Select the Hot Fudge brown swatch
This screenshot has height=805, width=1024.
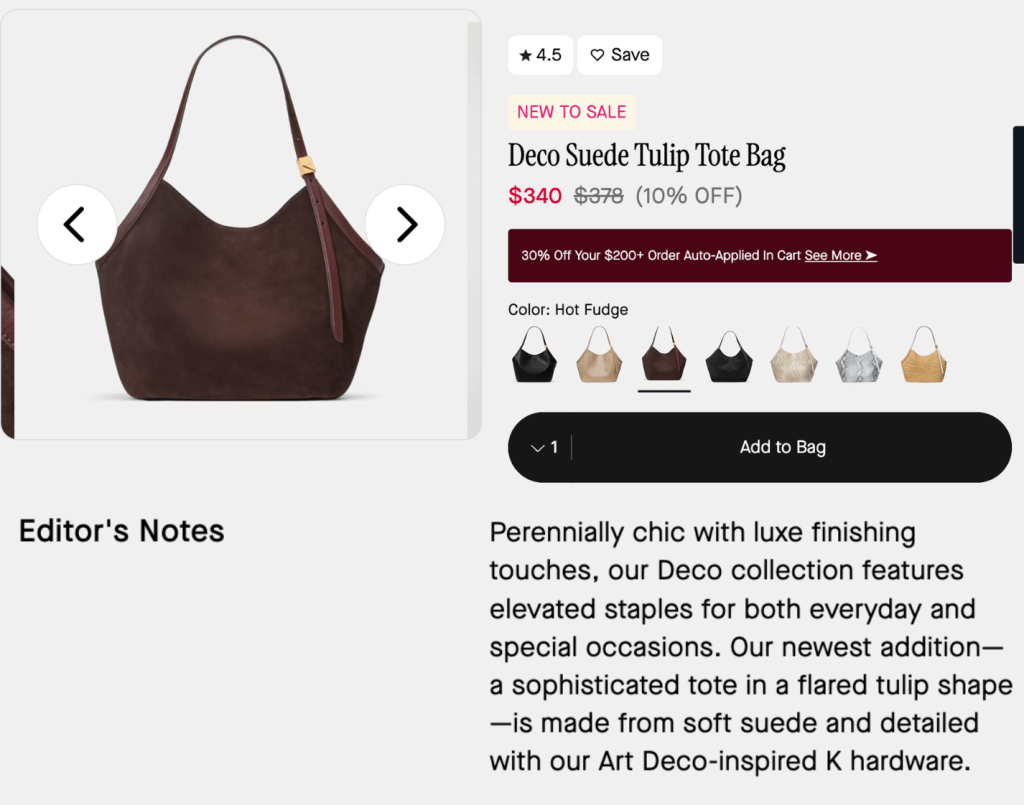[664, 354]
